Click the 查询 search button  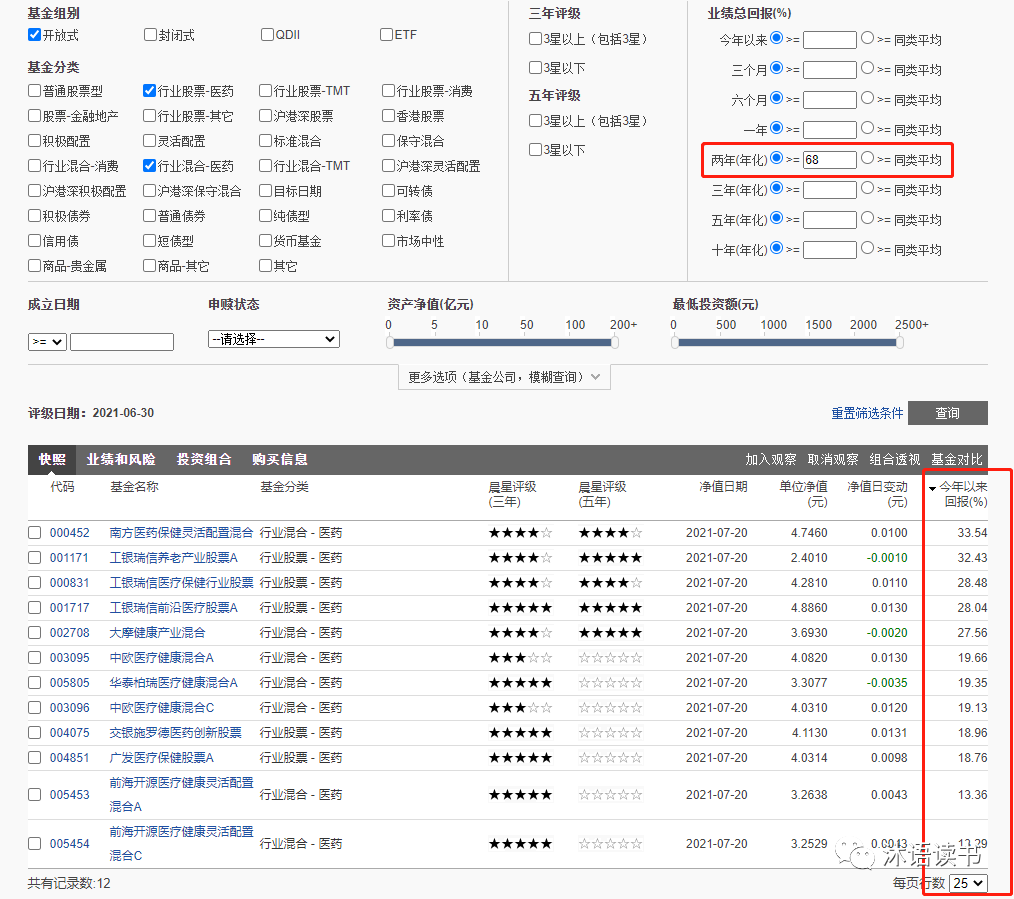947,413
